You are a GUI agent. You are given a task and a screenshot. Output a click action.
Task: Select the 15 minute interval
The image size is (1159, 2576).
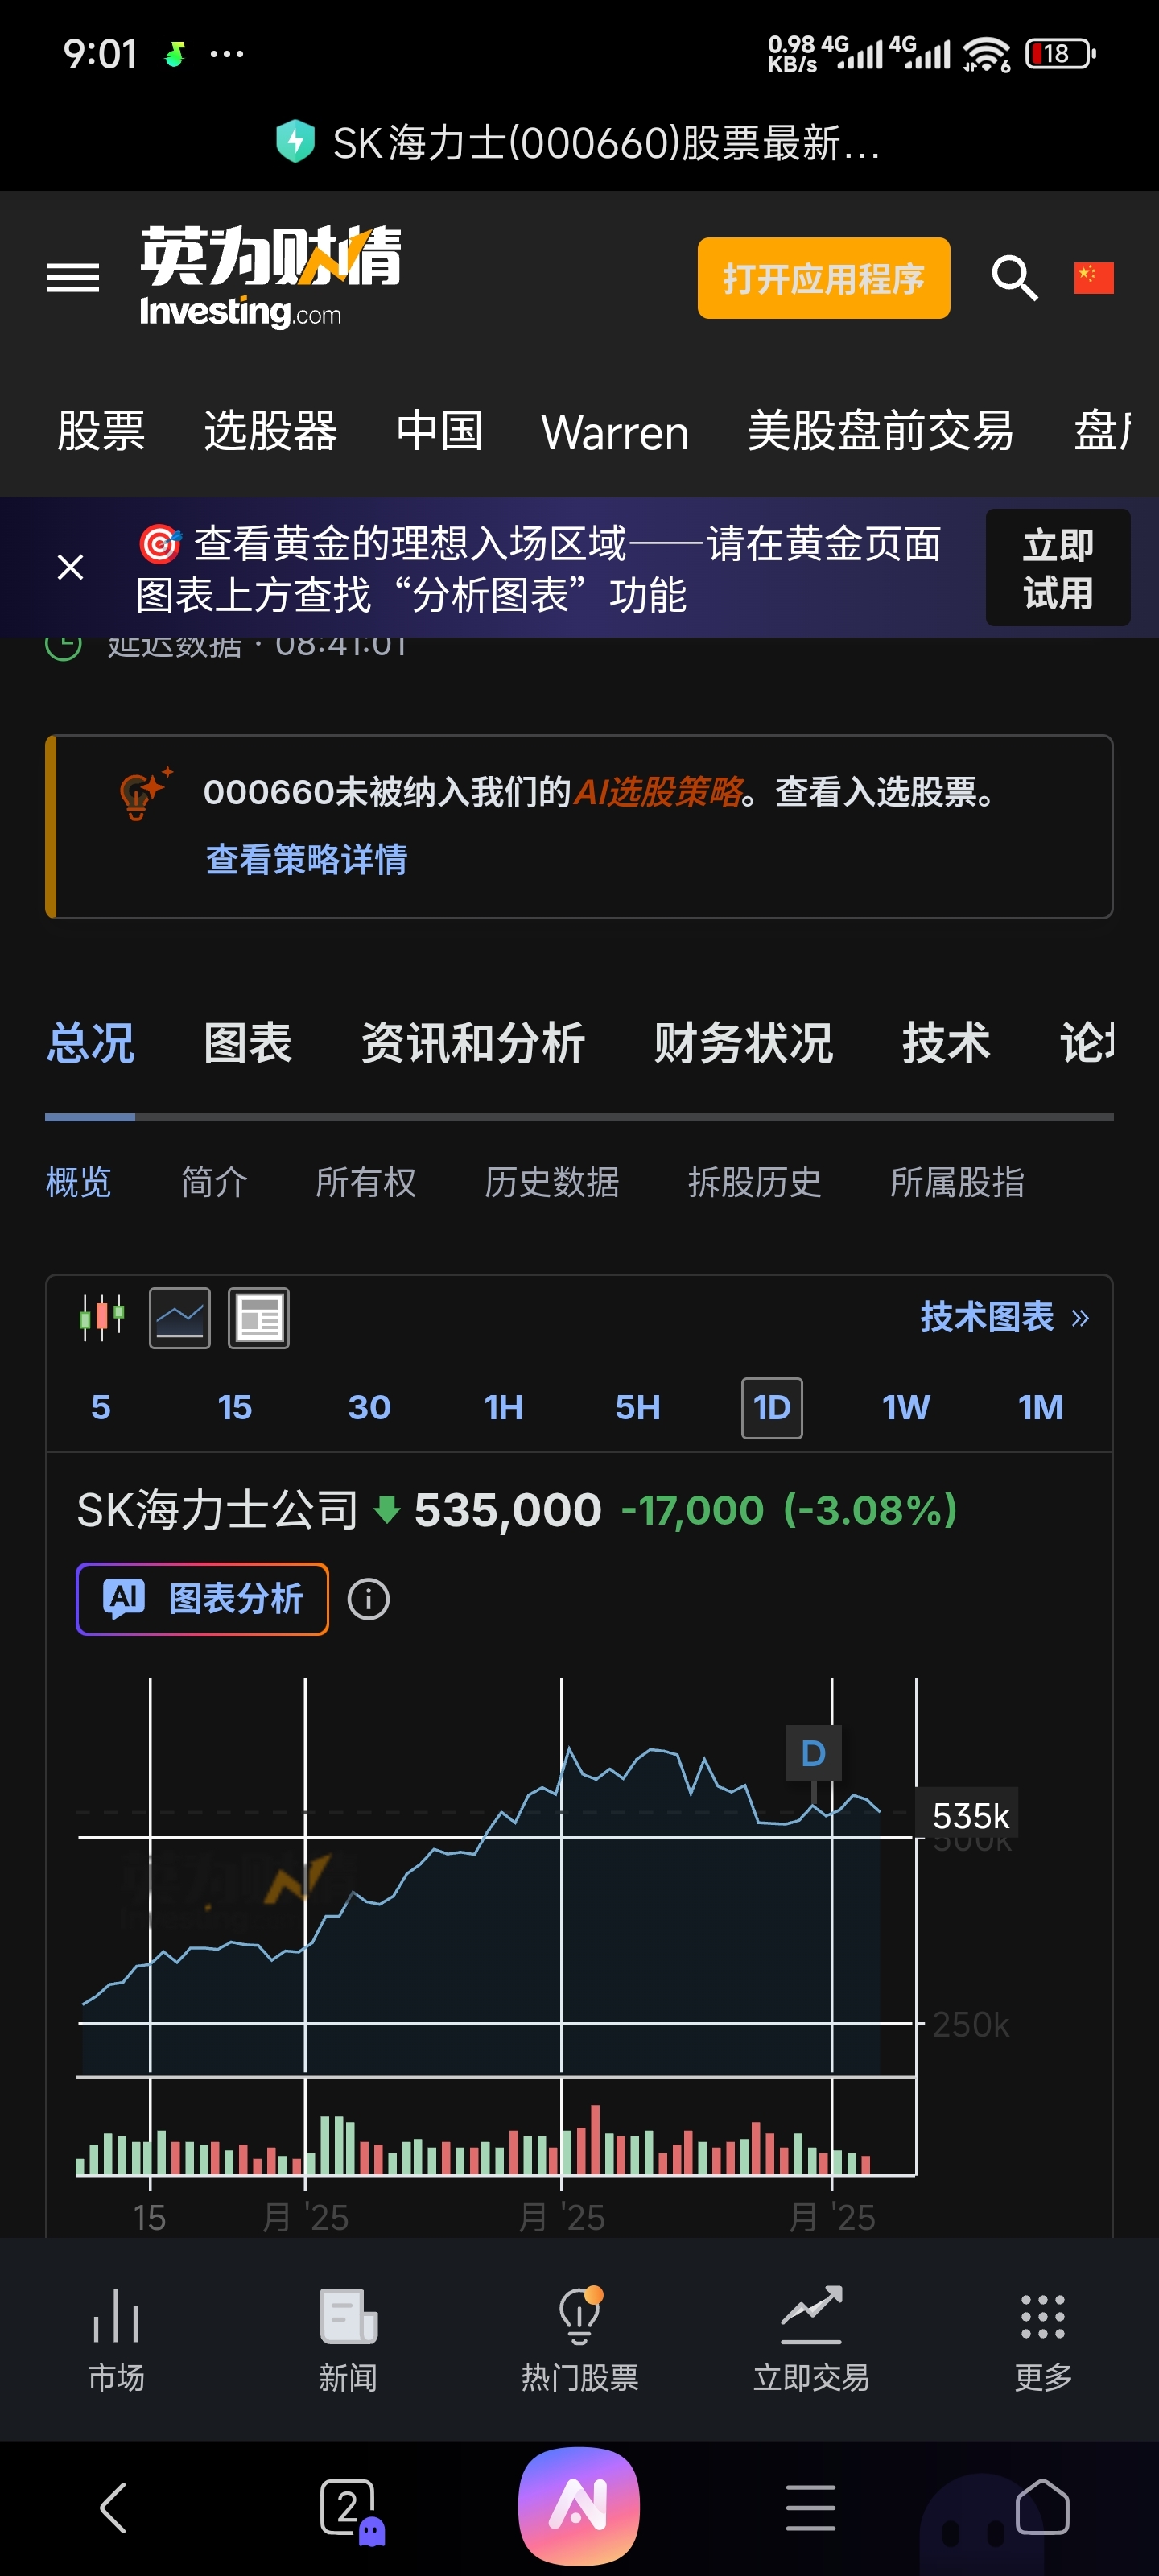(x=234, y=1407)
